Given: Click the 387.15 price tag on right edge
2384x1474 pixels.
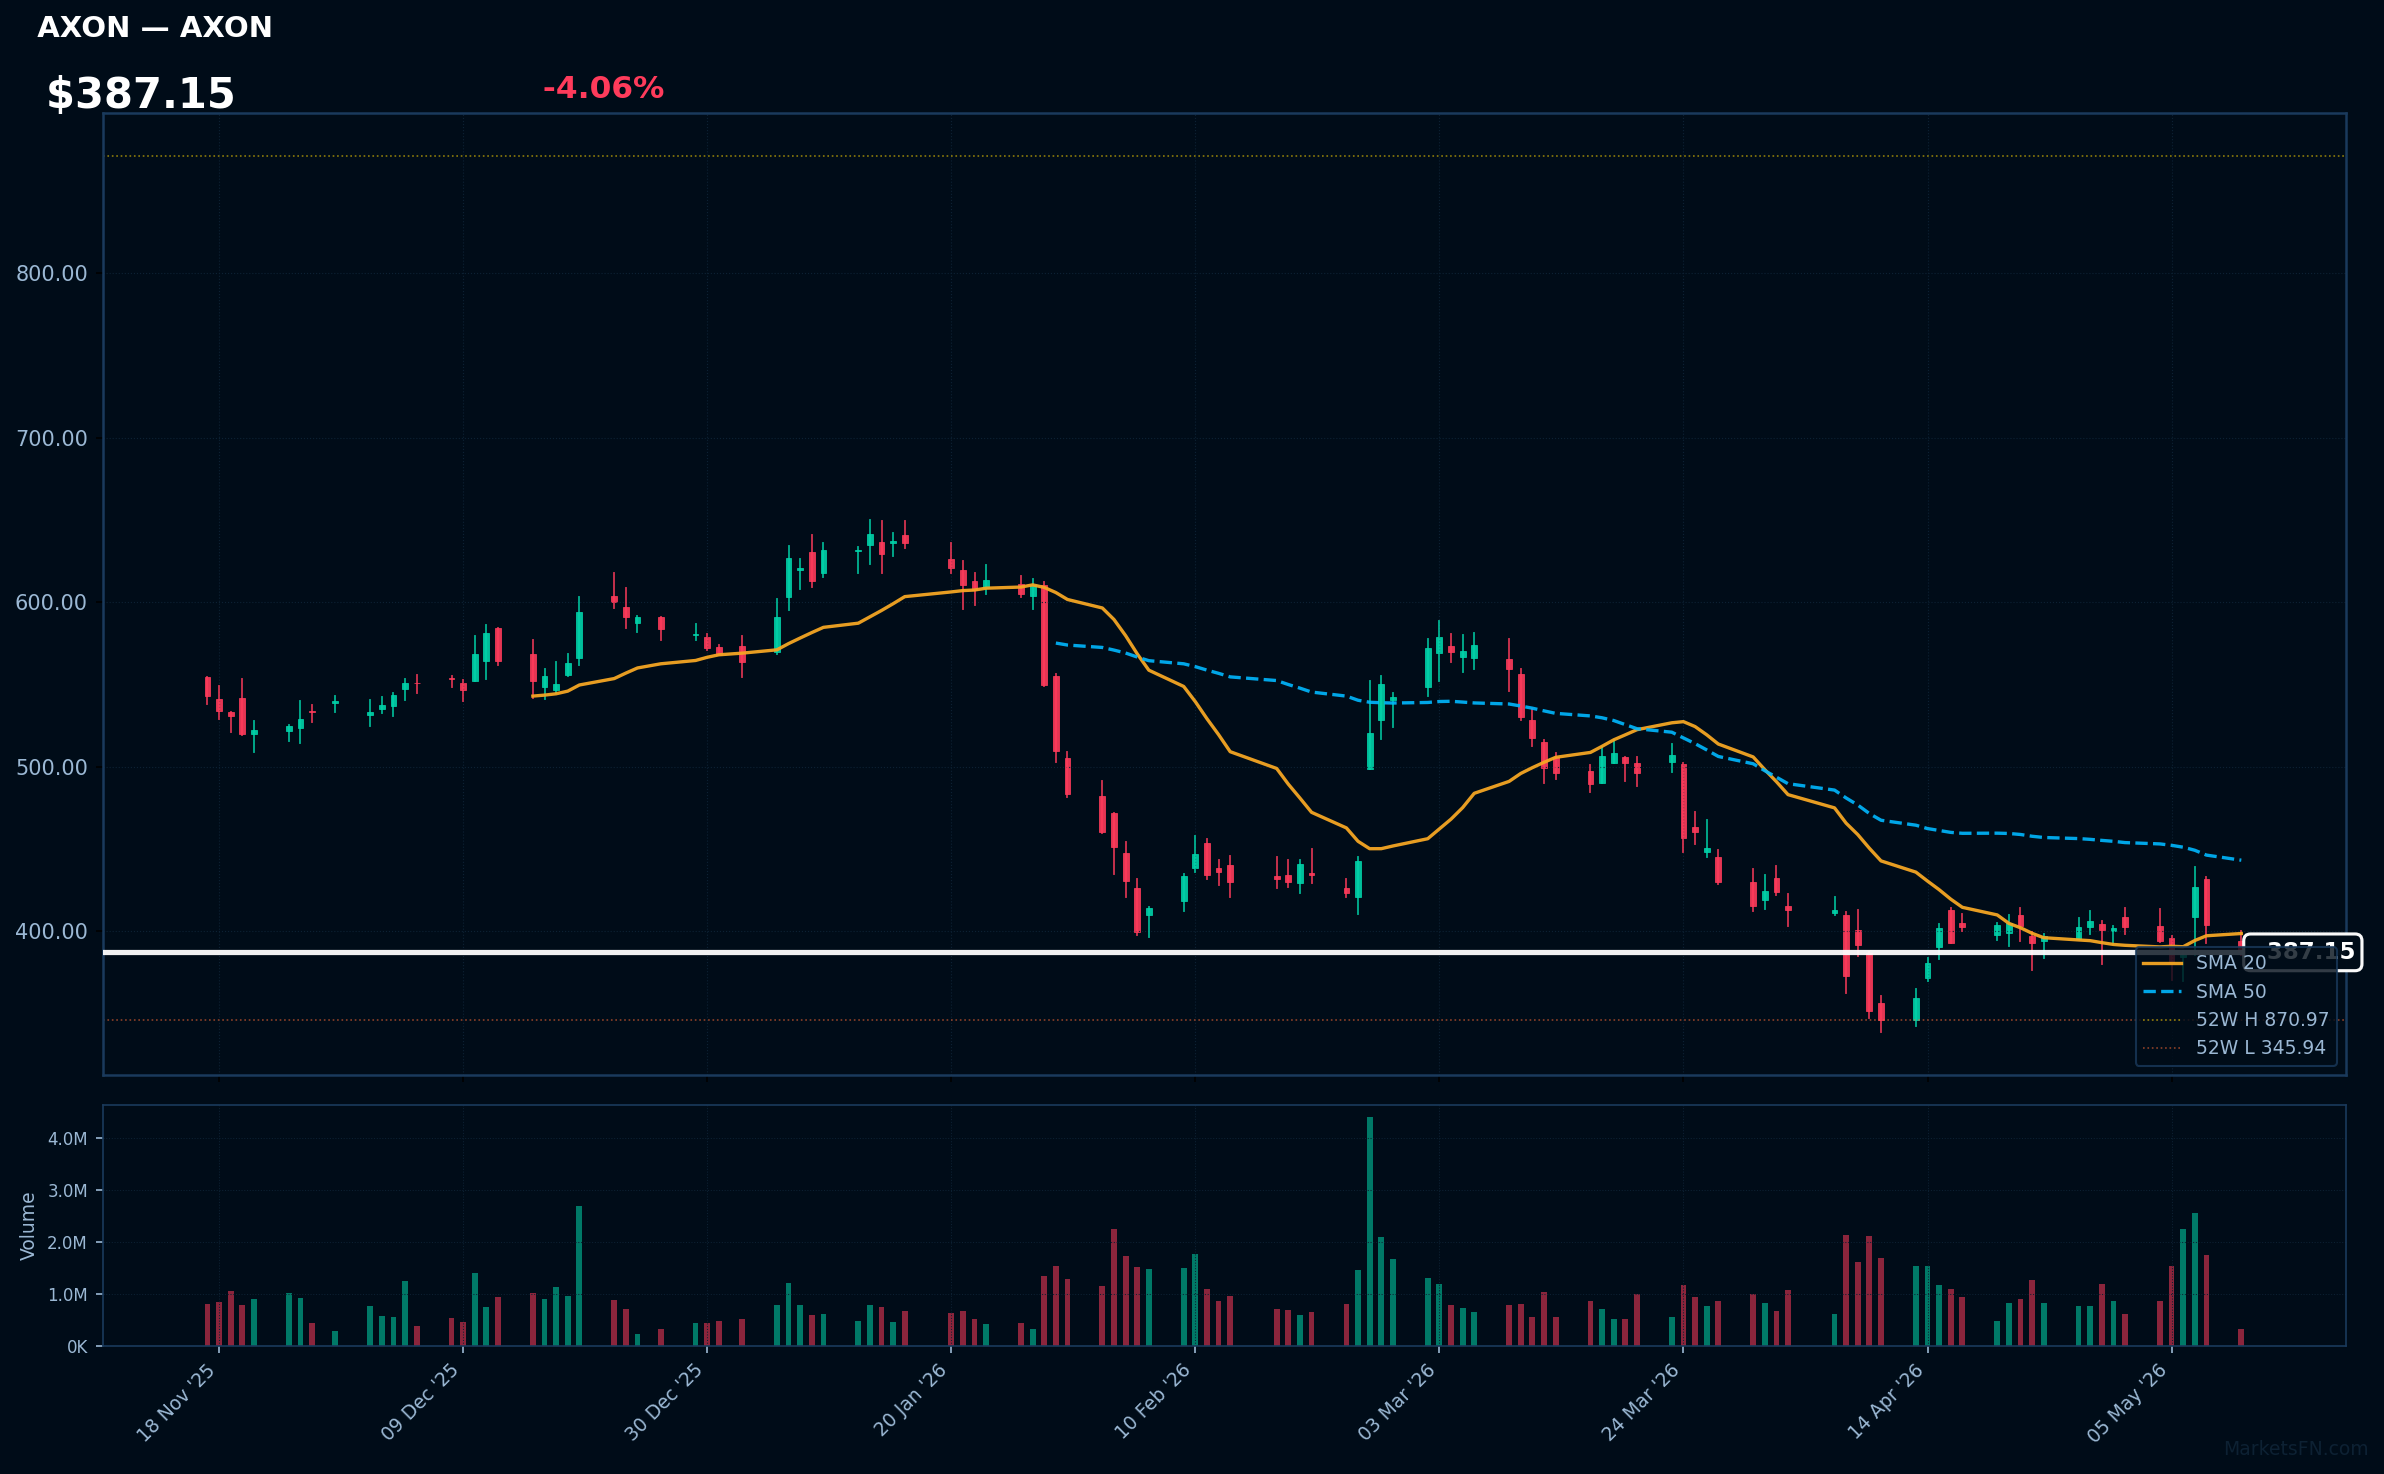Looking at the screenshot, I should pyautogui.click(x=2303, y=952).
